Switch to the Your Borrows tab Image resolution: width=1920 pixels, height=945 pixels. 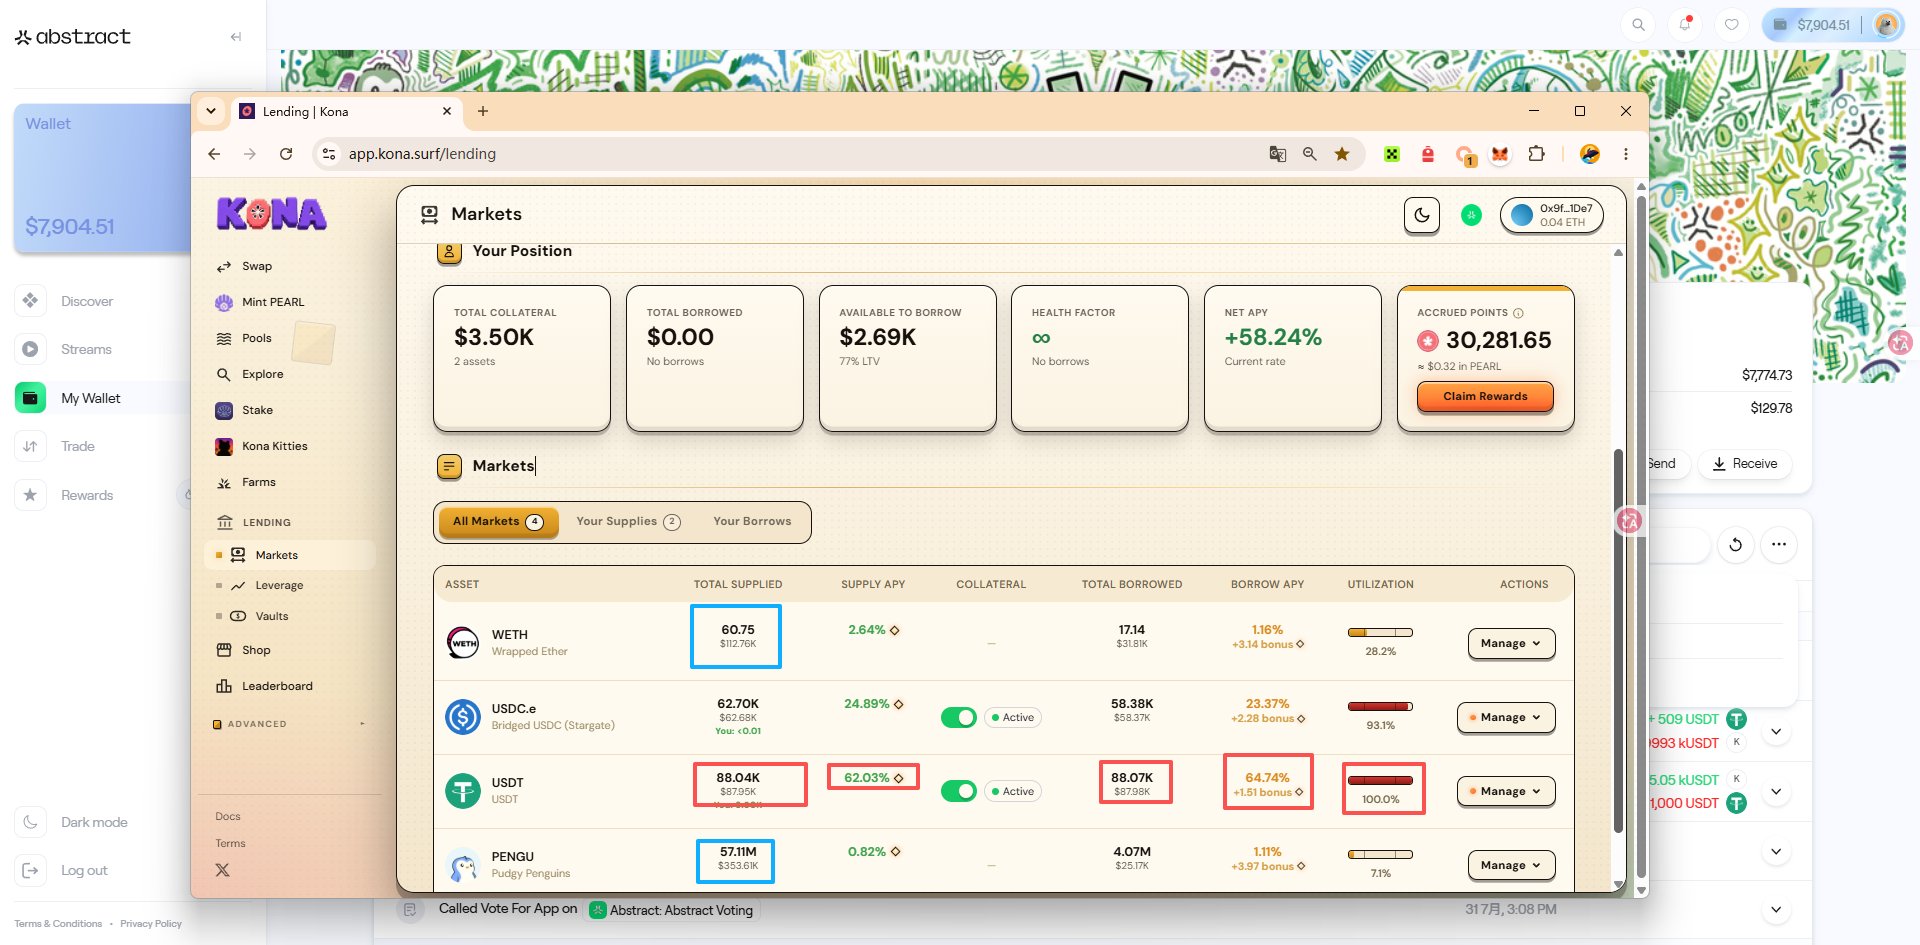tap(752, 522)
